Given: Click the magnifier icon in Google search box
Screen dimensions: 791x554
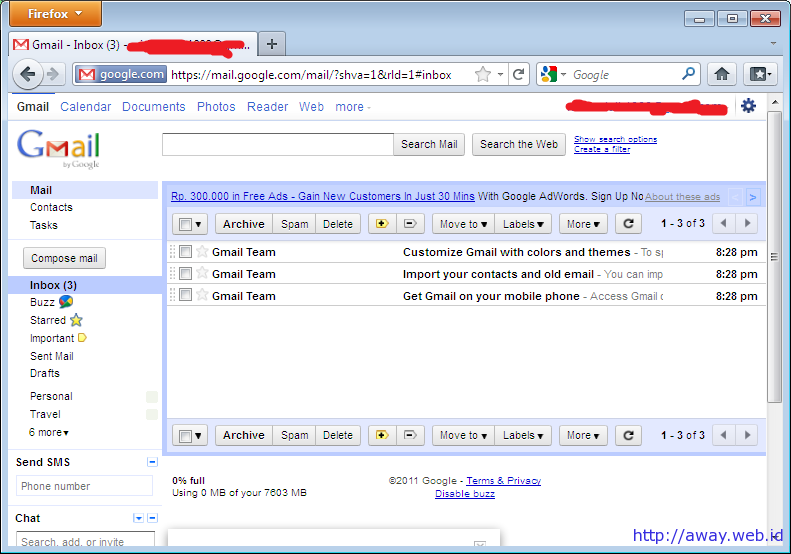Looking at the screenshot, I should tap(688, 74).
